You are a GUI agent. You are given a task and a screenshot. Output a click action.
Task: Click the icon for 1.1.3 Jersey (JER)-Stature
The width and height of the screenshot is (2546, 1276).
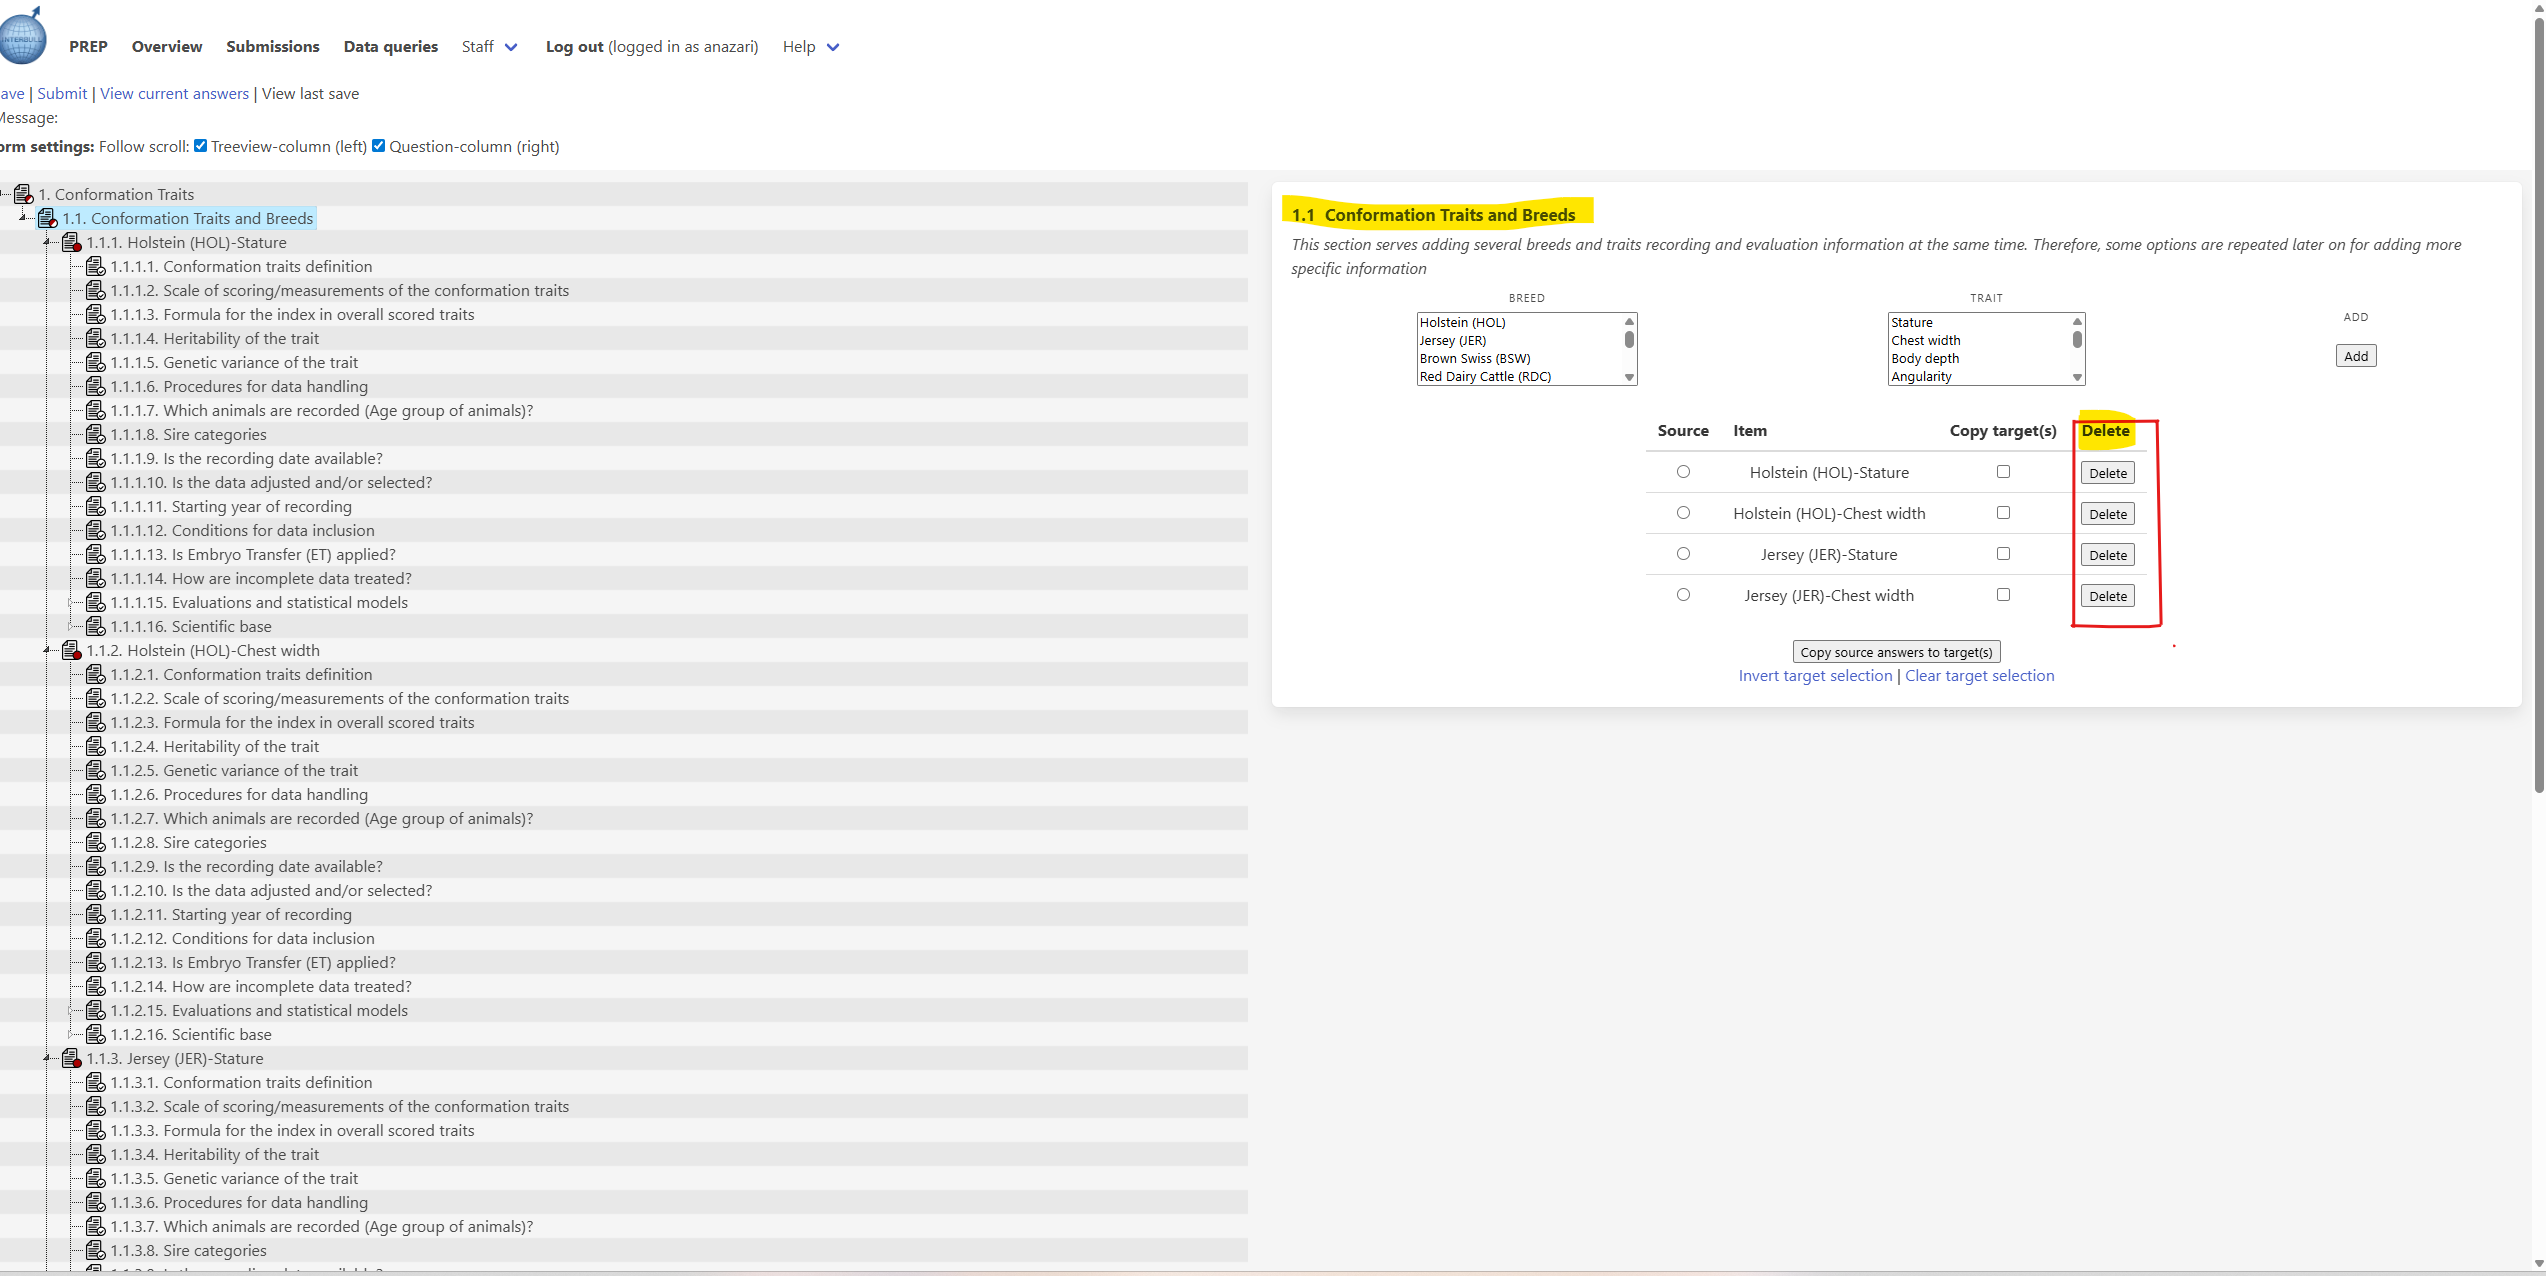point(71,1059)
